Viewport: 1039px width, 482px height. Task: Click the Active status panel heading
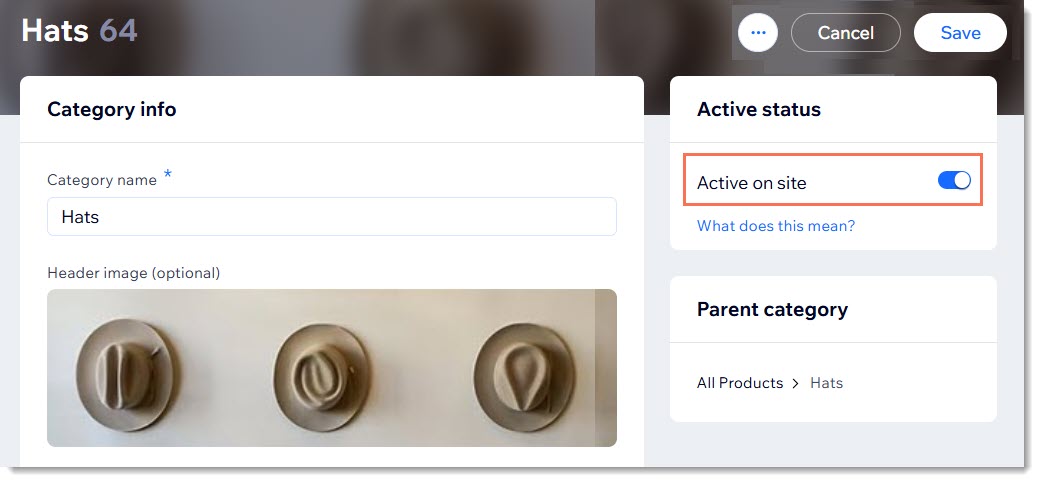759,110
